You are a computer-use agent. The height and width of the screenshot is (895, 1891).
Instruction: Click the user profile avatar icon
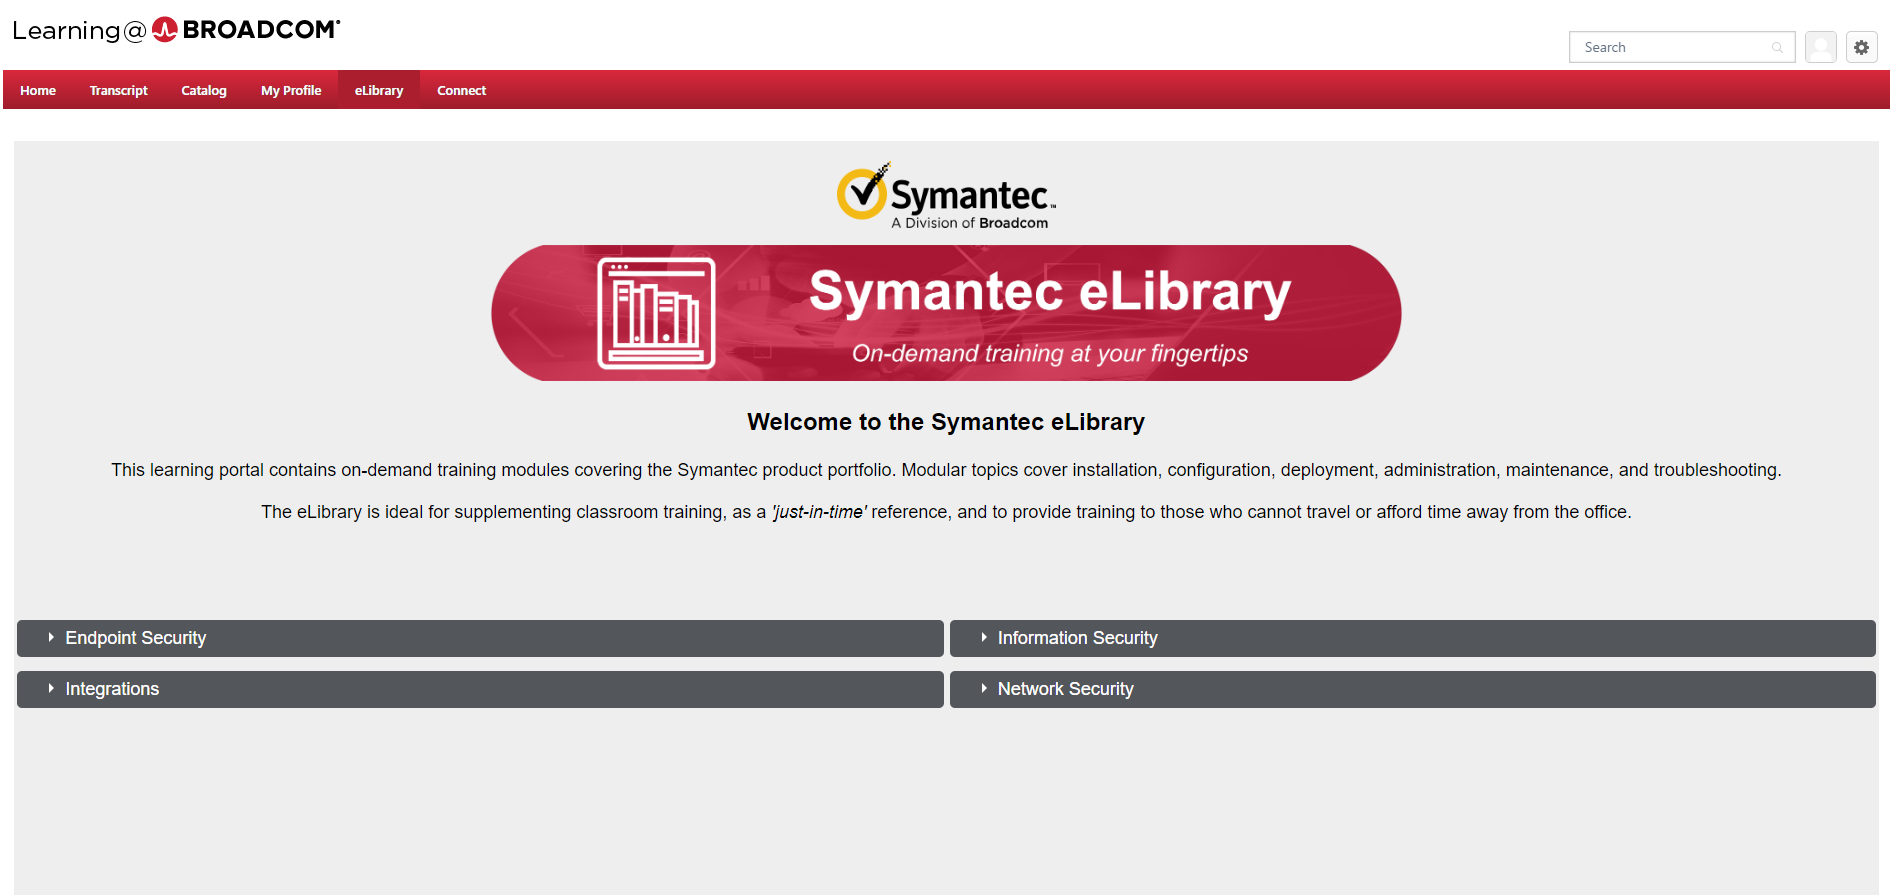click(x=1820, y=47)
